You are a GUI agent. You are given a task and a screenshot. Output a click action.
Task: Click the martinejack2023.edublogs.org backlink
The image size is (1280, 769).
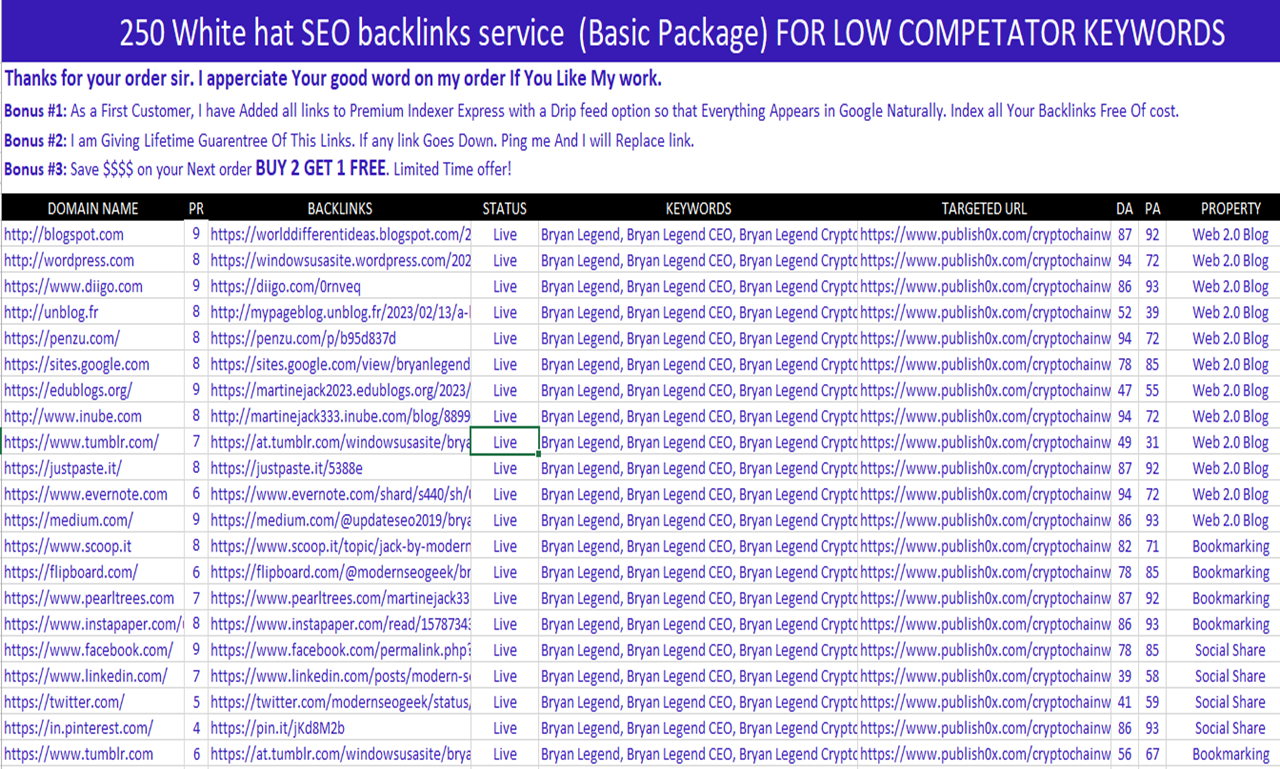[341, 390]
